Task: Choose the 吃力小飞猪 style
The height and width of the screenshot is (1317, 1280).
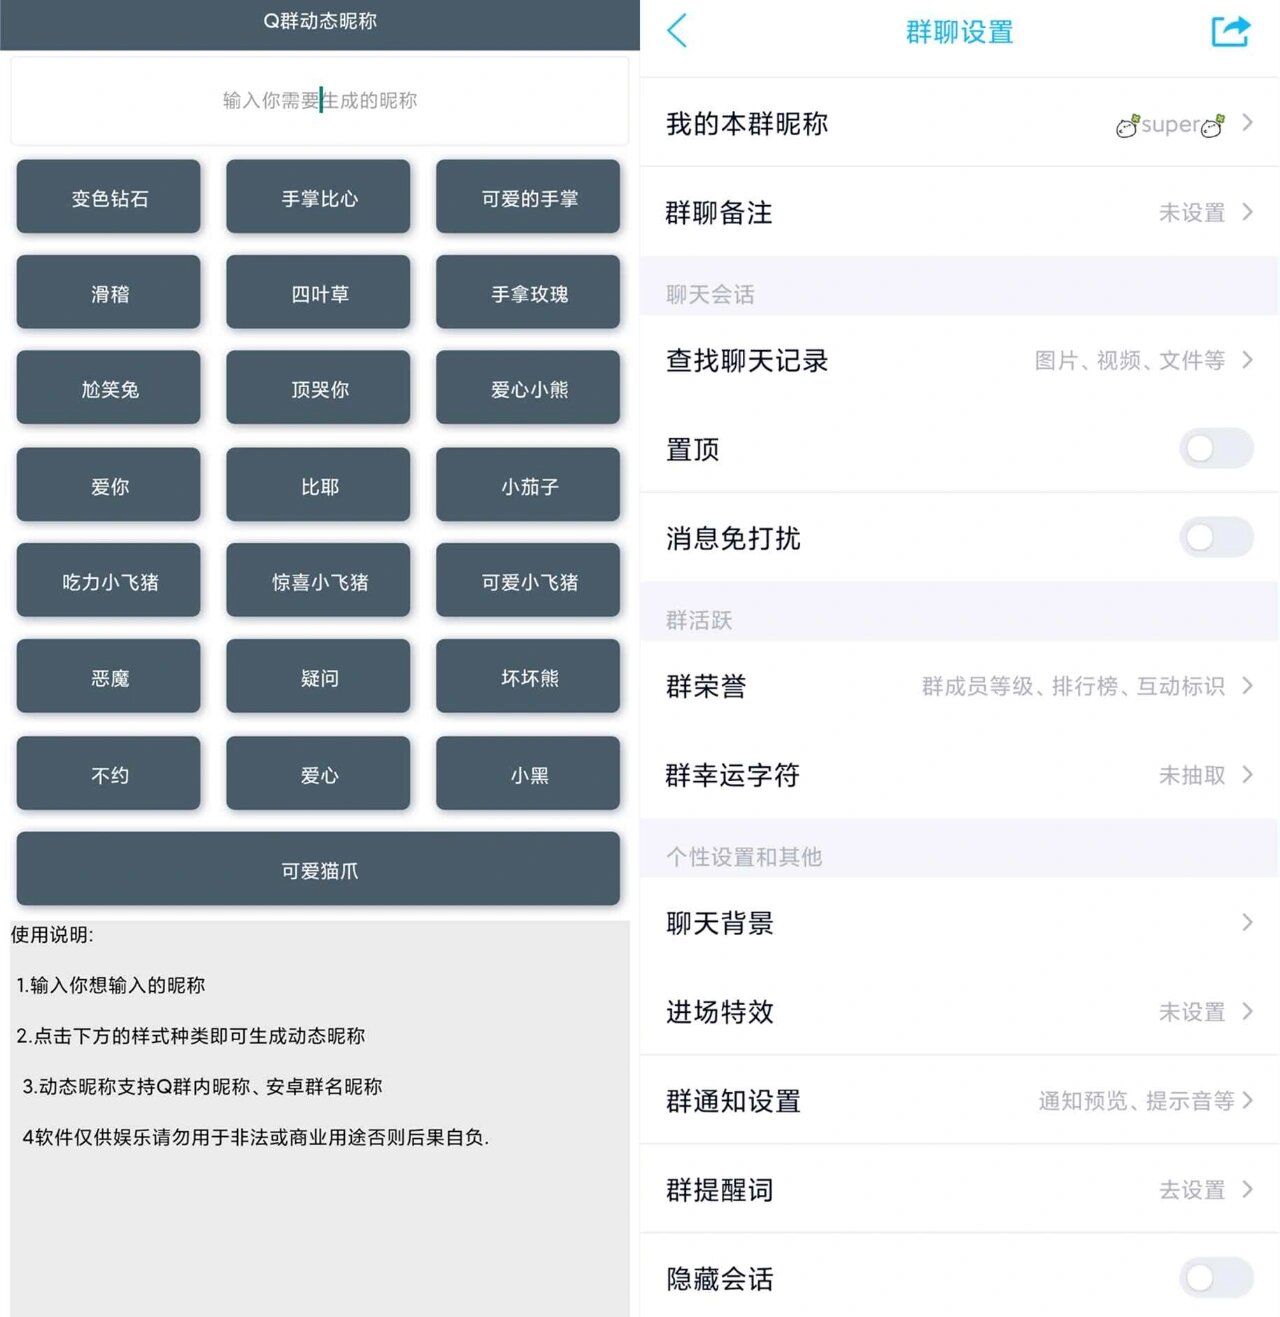Action: (x=109, y=581)
